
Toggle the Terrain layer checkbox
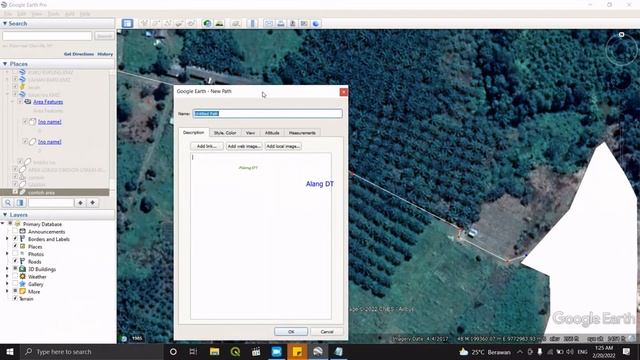tap(15, 298)
